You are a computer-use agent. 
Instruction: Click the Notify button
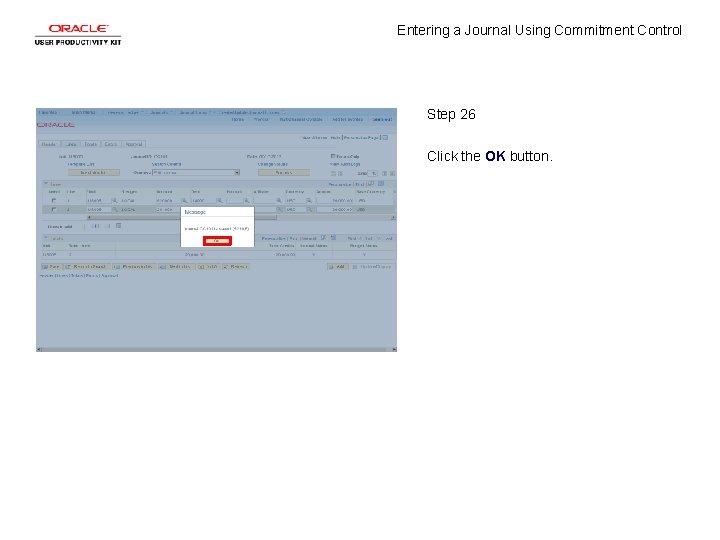(x=208, y=267)
